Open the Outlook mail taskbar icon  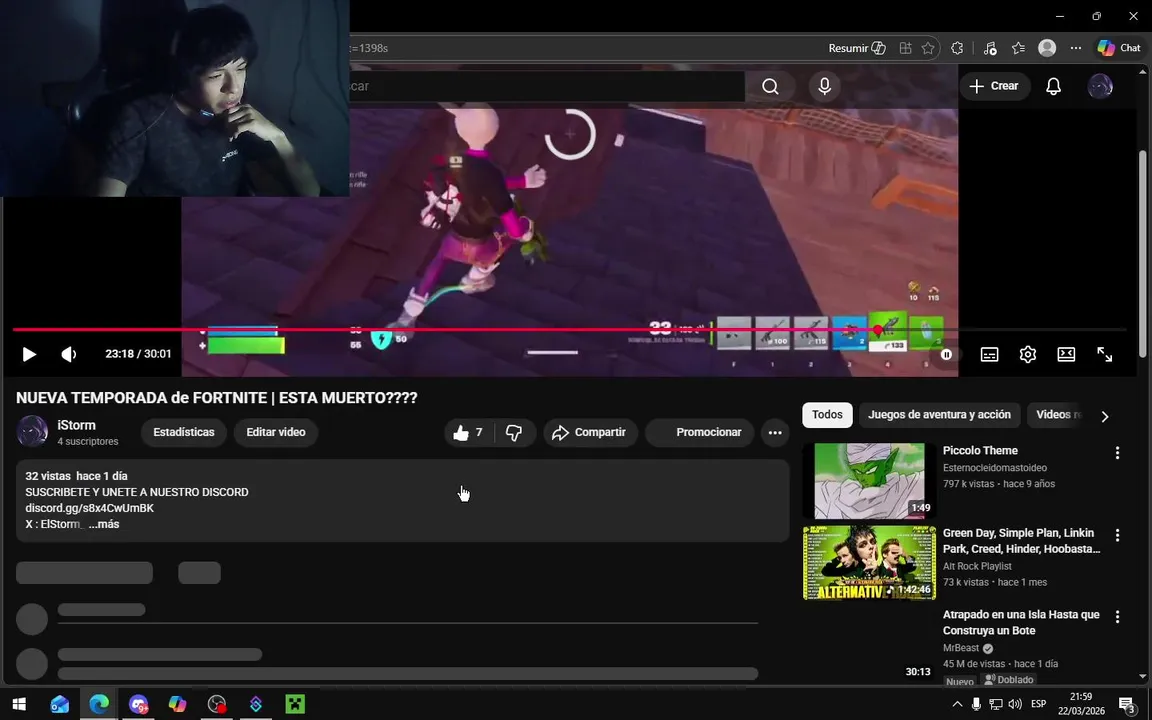coord(60,704)
